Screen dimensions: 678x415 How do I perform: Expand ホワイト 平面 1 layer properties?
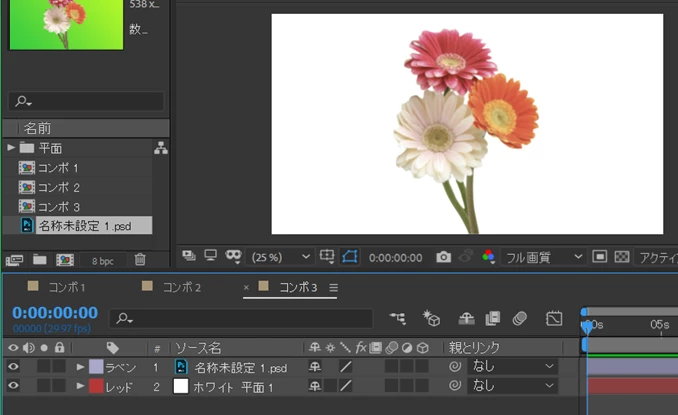pos(80,386)
